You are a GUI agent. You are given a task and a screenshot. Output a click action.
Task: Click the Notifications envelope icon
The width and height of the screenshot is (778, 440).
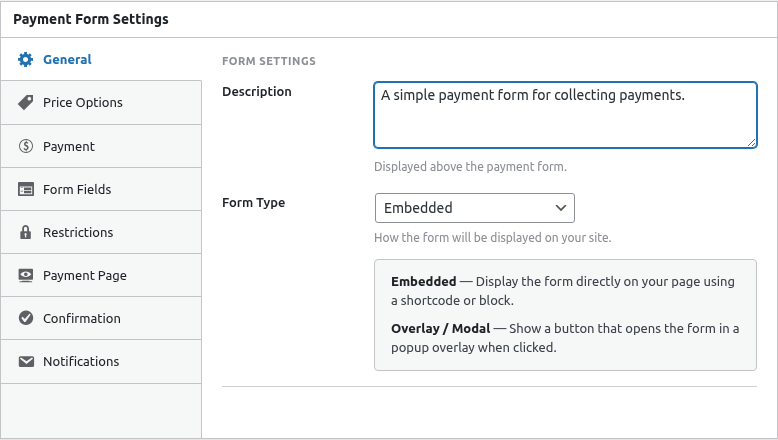pos(26,361)
